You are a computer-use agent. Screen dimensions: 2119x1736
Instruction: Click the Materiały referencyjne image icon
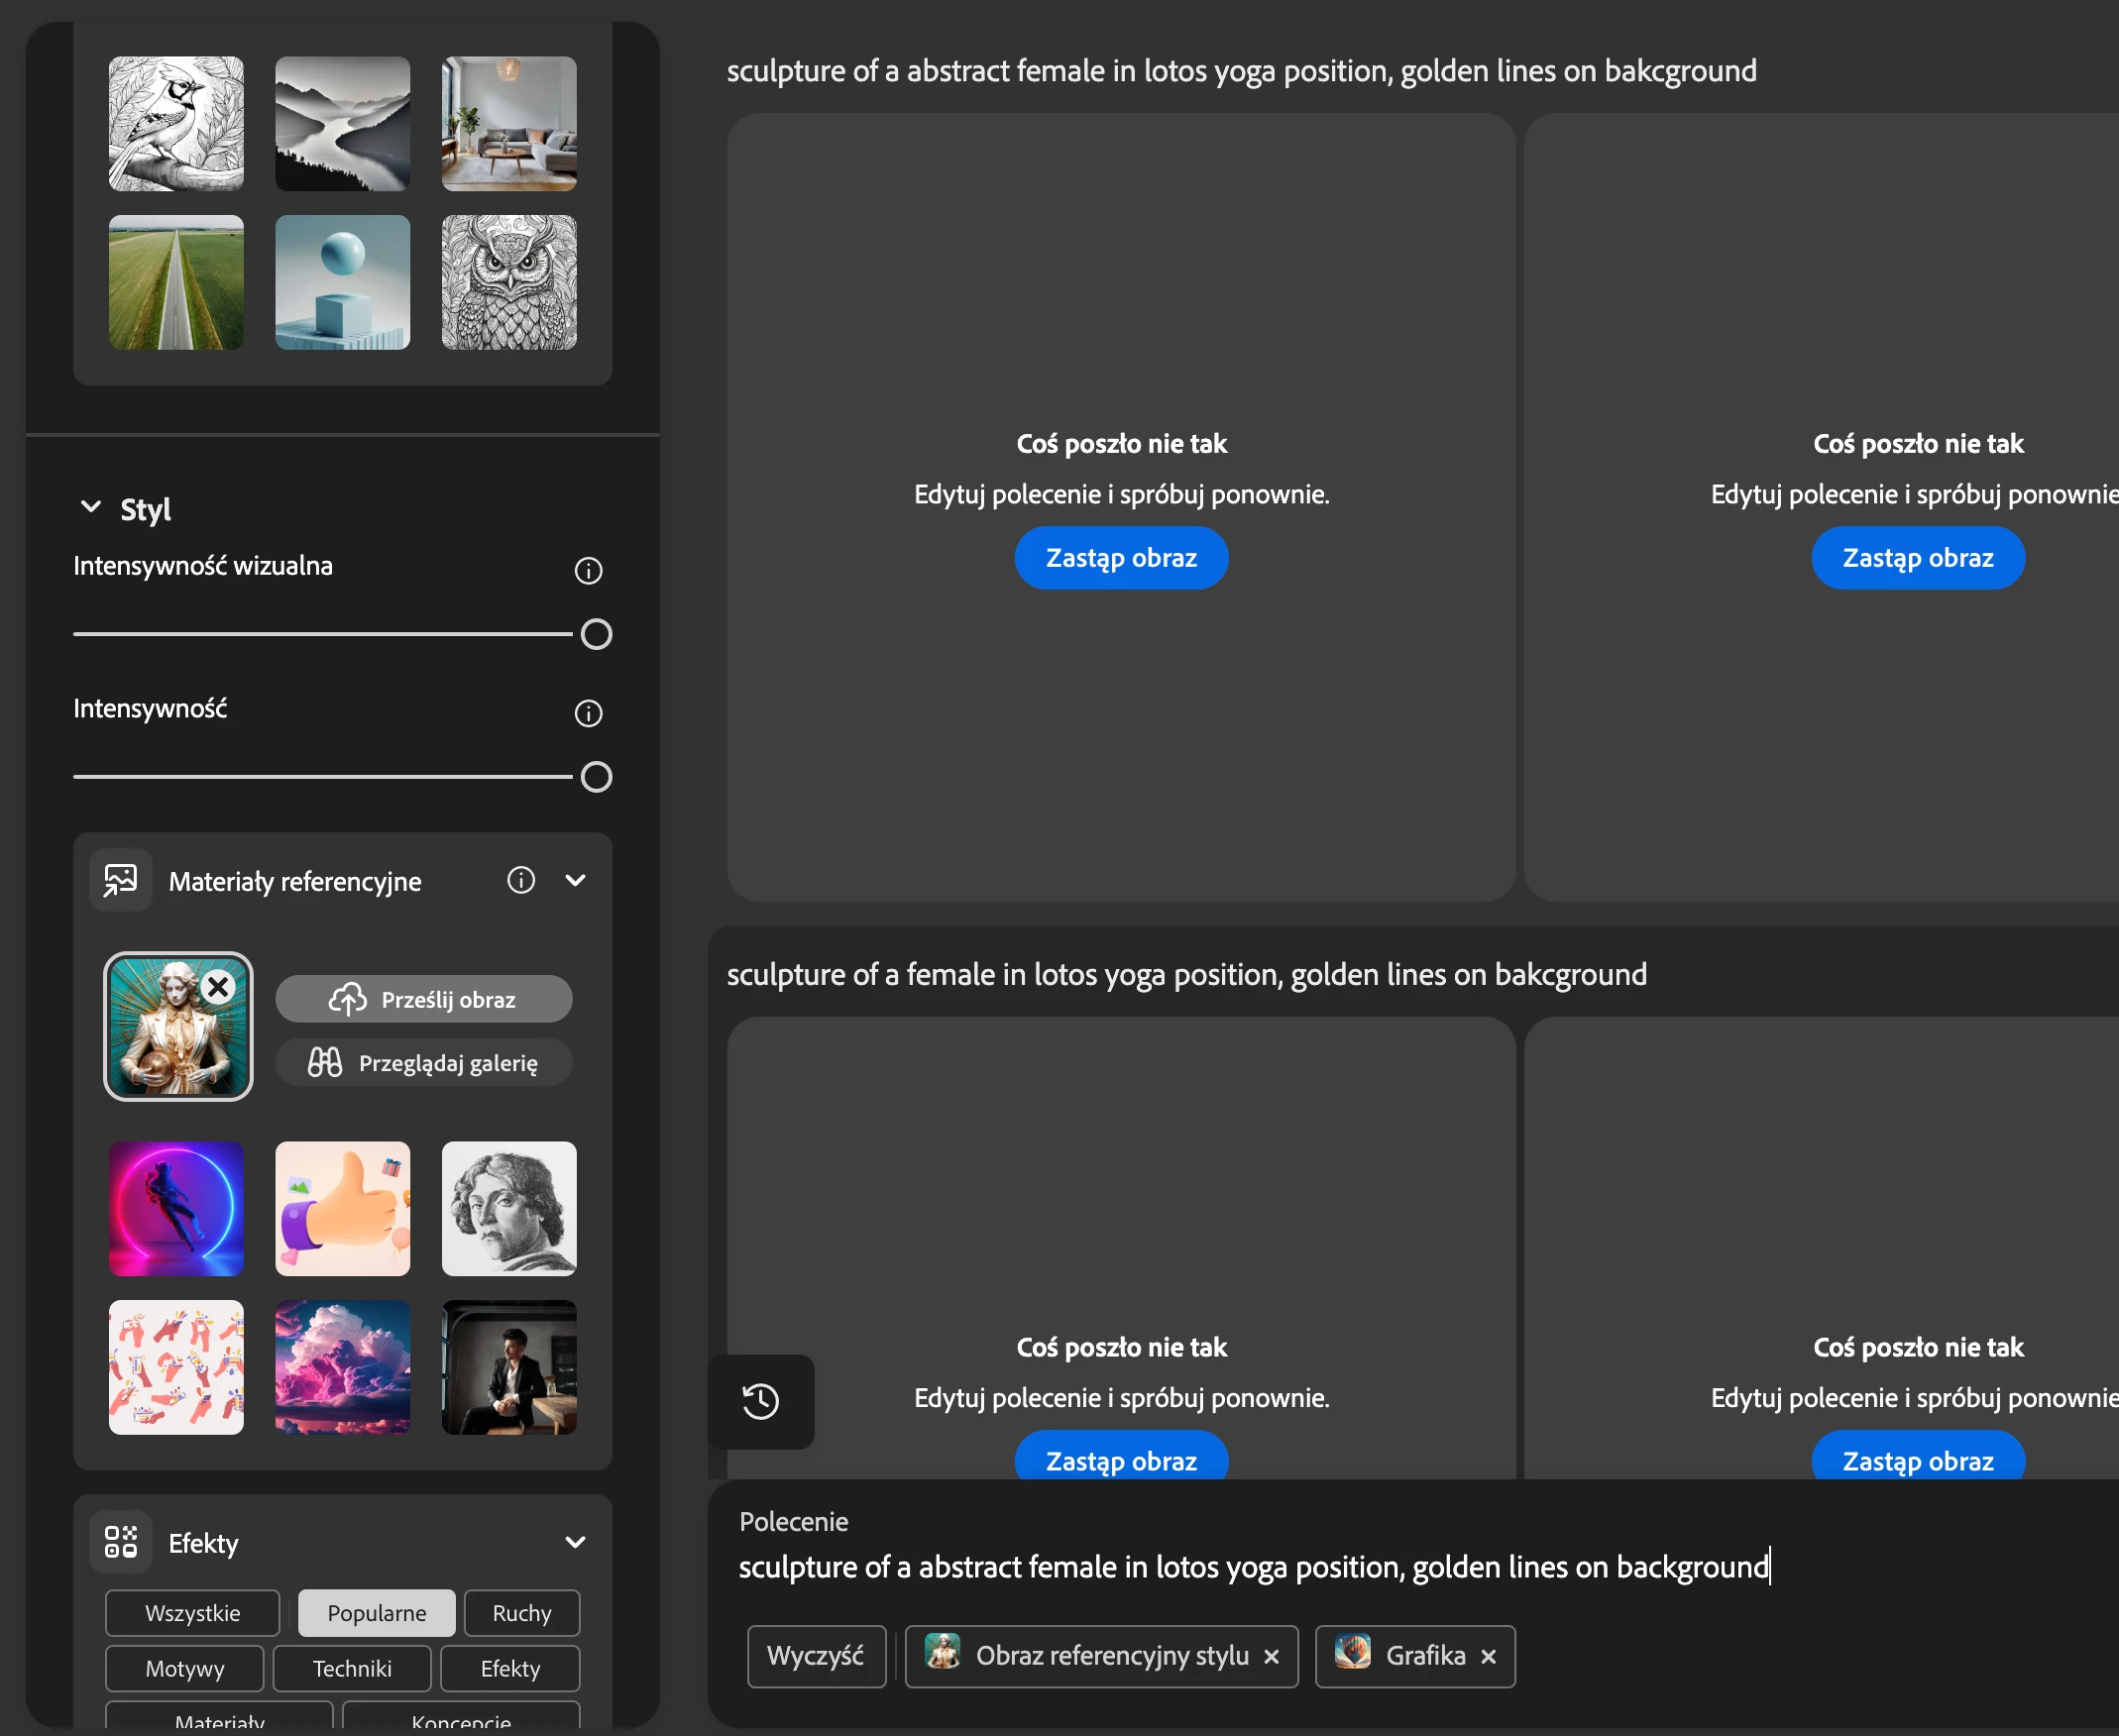pos(121,880)
